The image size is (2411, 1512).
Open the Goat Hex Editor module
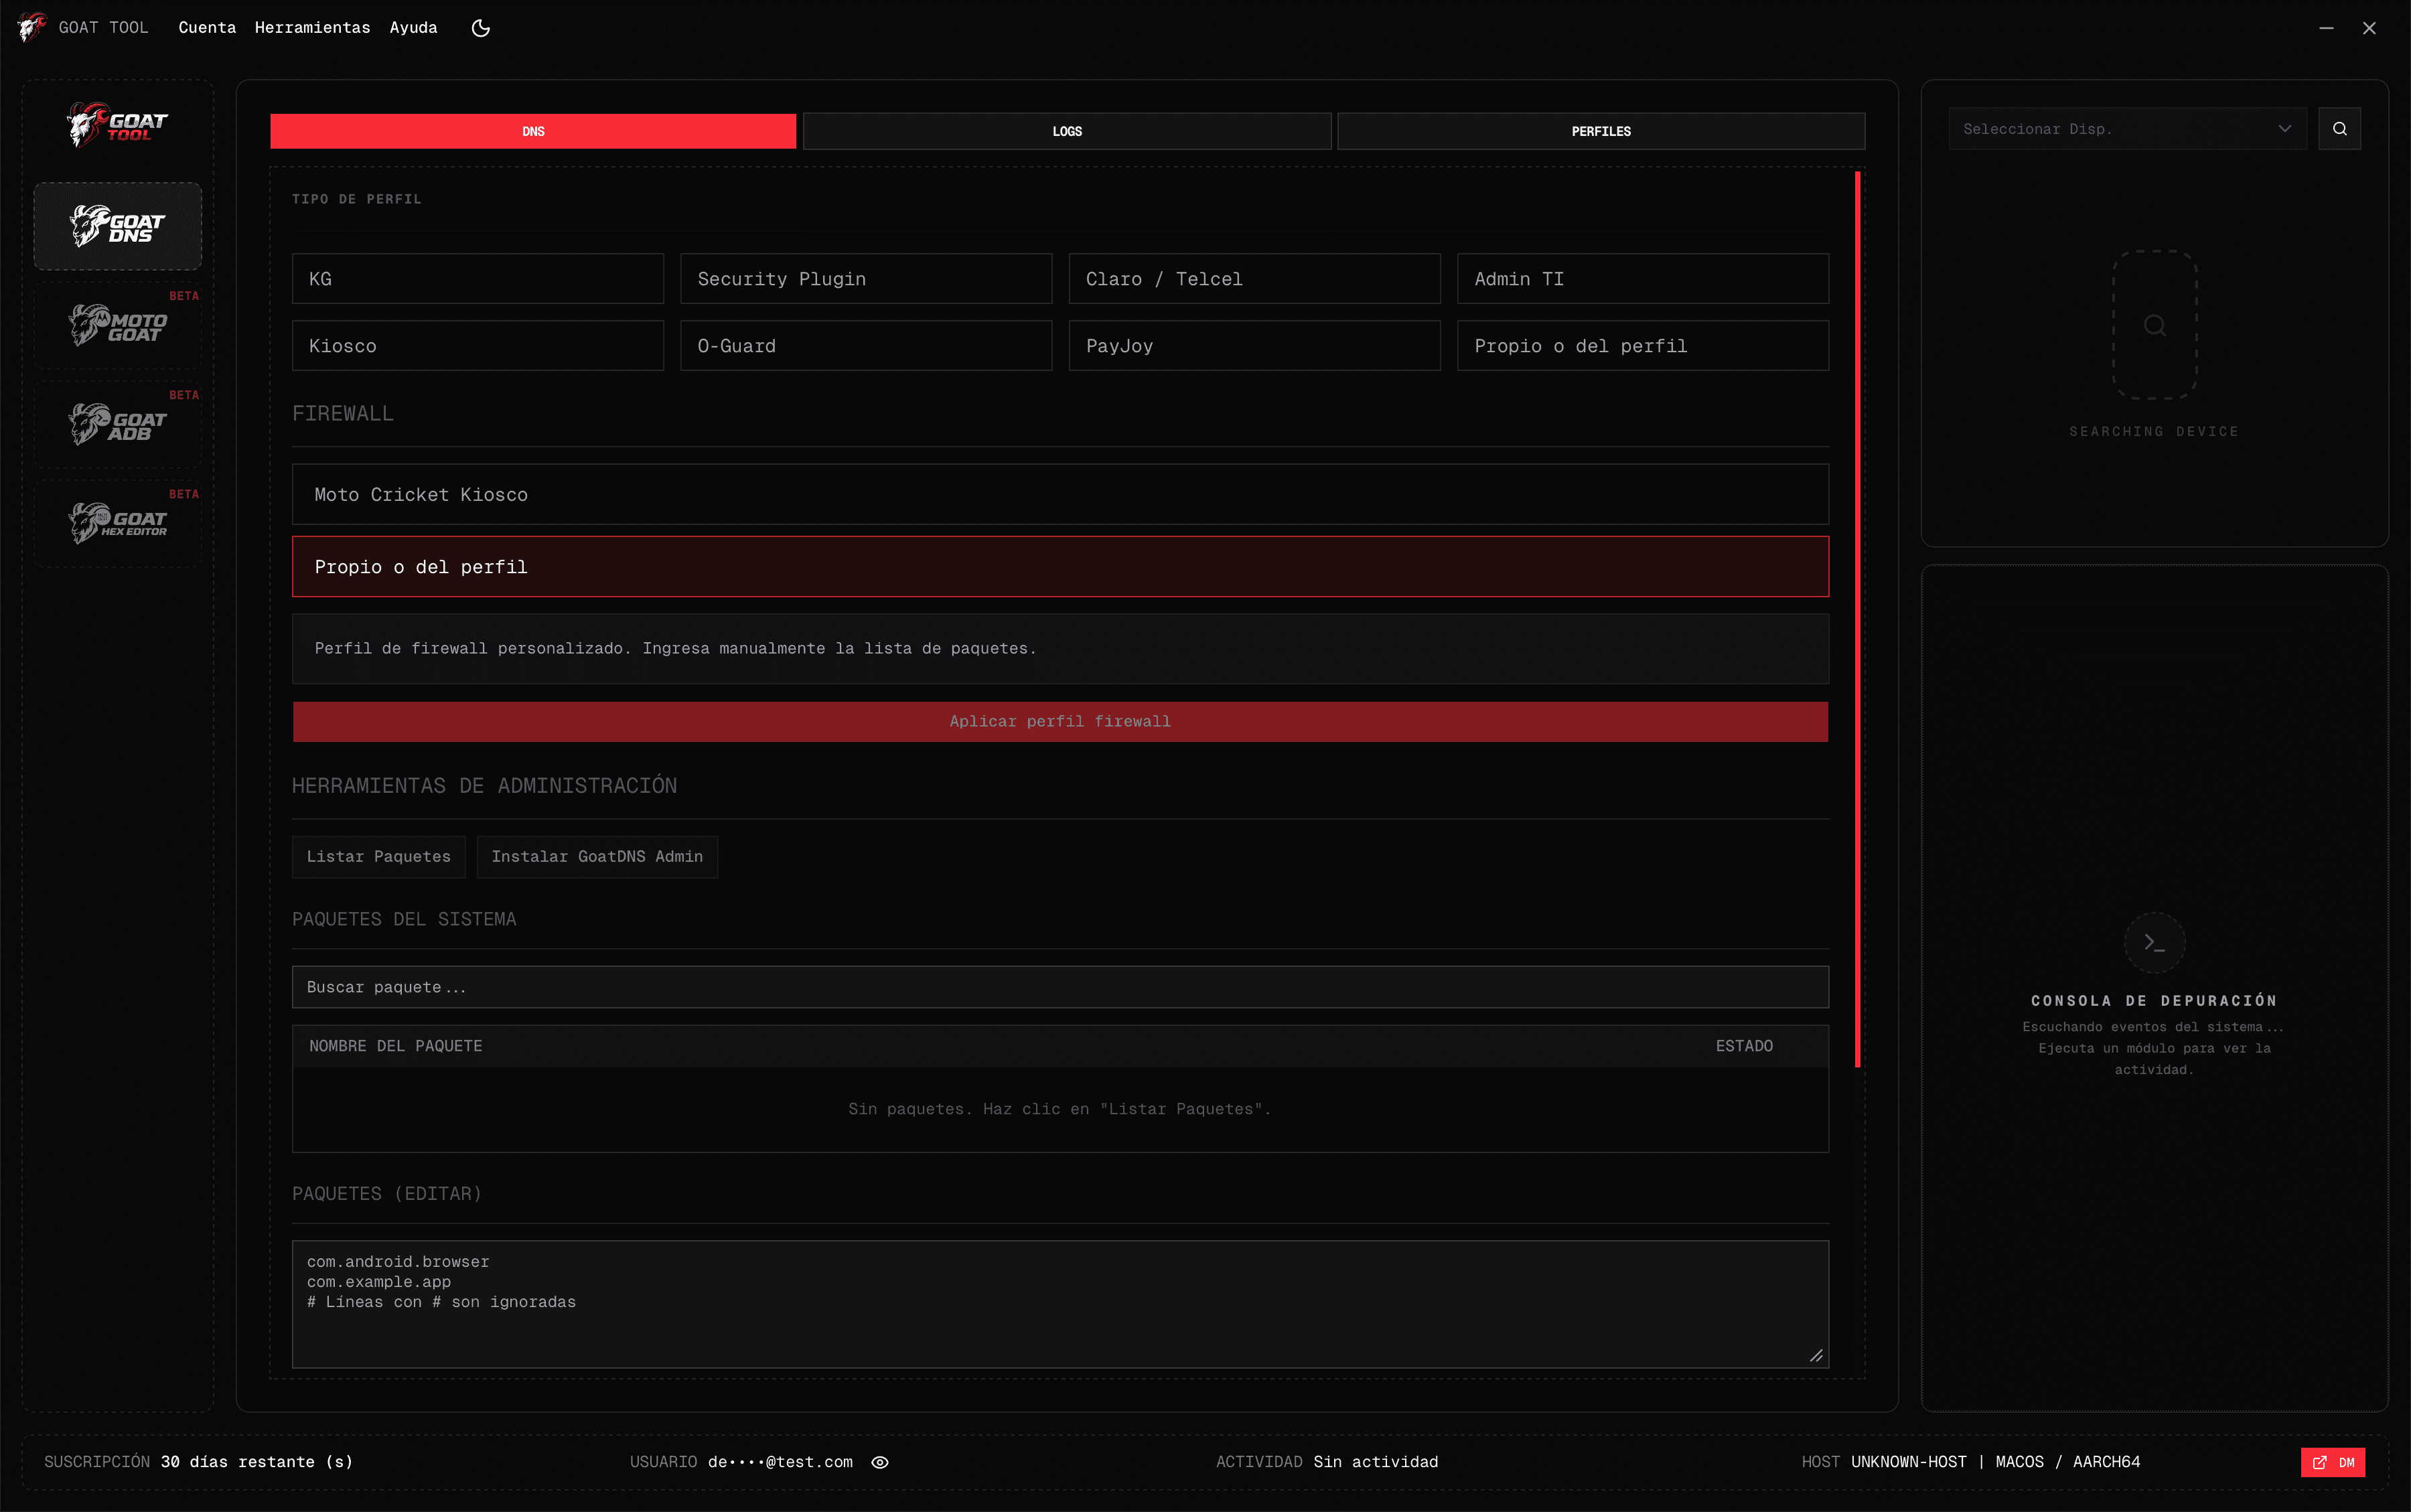[118, 523]
